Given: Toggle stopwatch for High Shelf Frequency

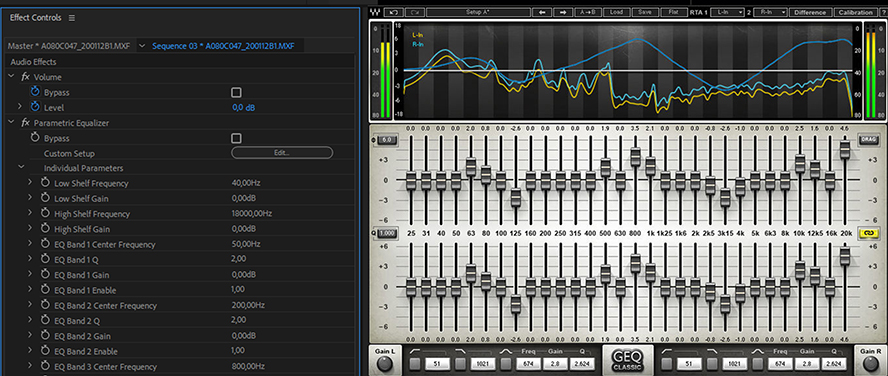Looking at the screenshot, I should click(45, 213).
